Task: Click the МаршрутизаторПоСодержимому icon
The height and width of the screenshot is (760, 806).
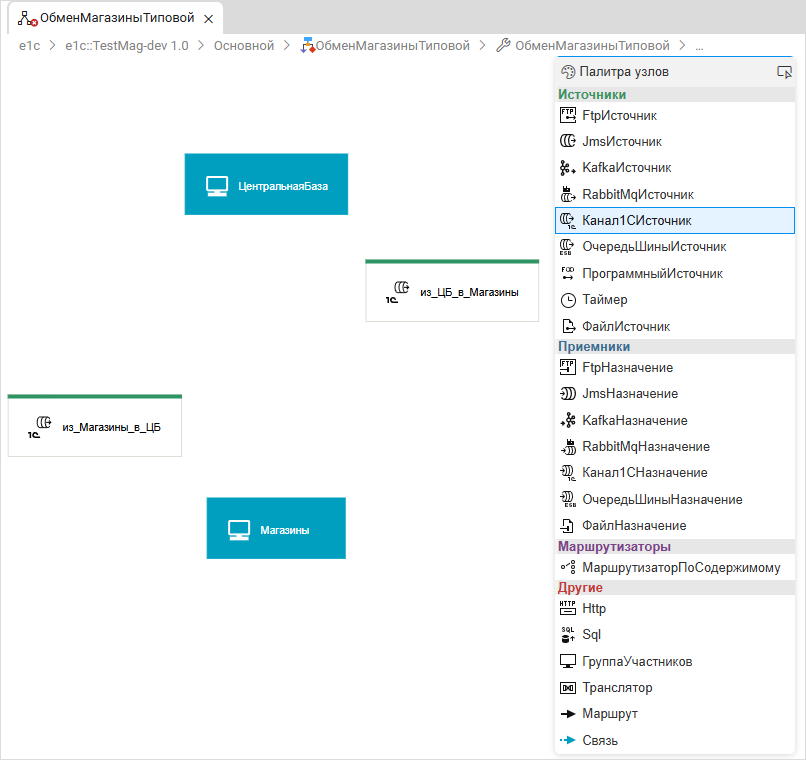Action: click(568, 568)
